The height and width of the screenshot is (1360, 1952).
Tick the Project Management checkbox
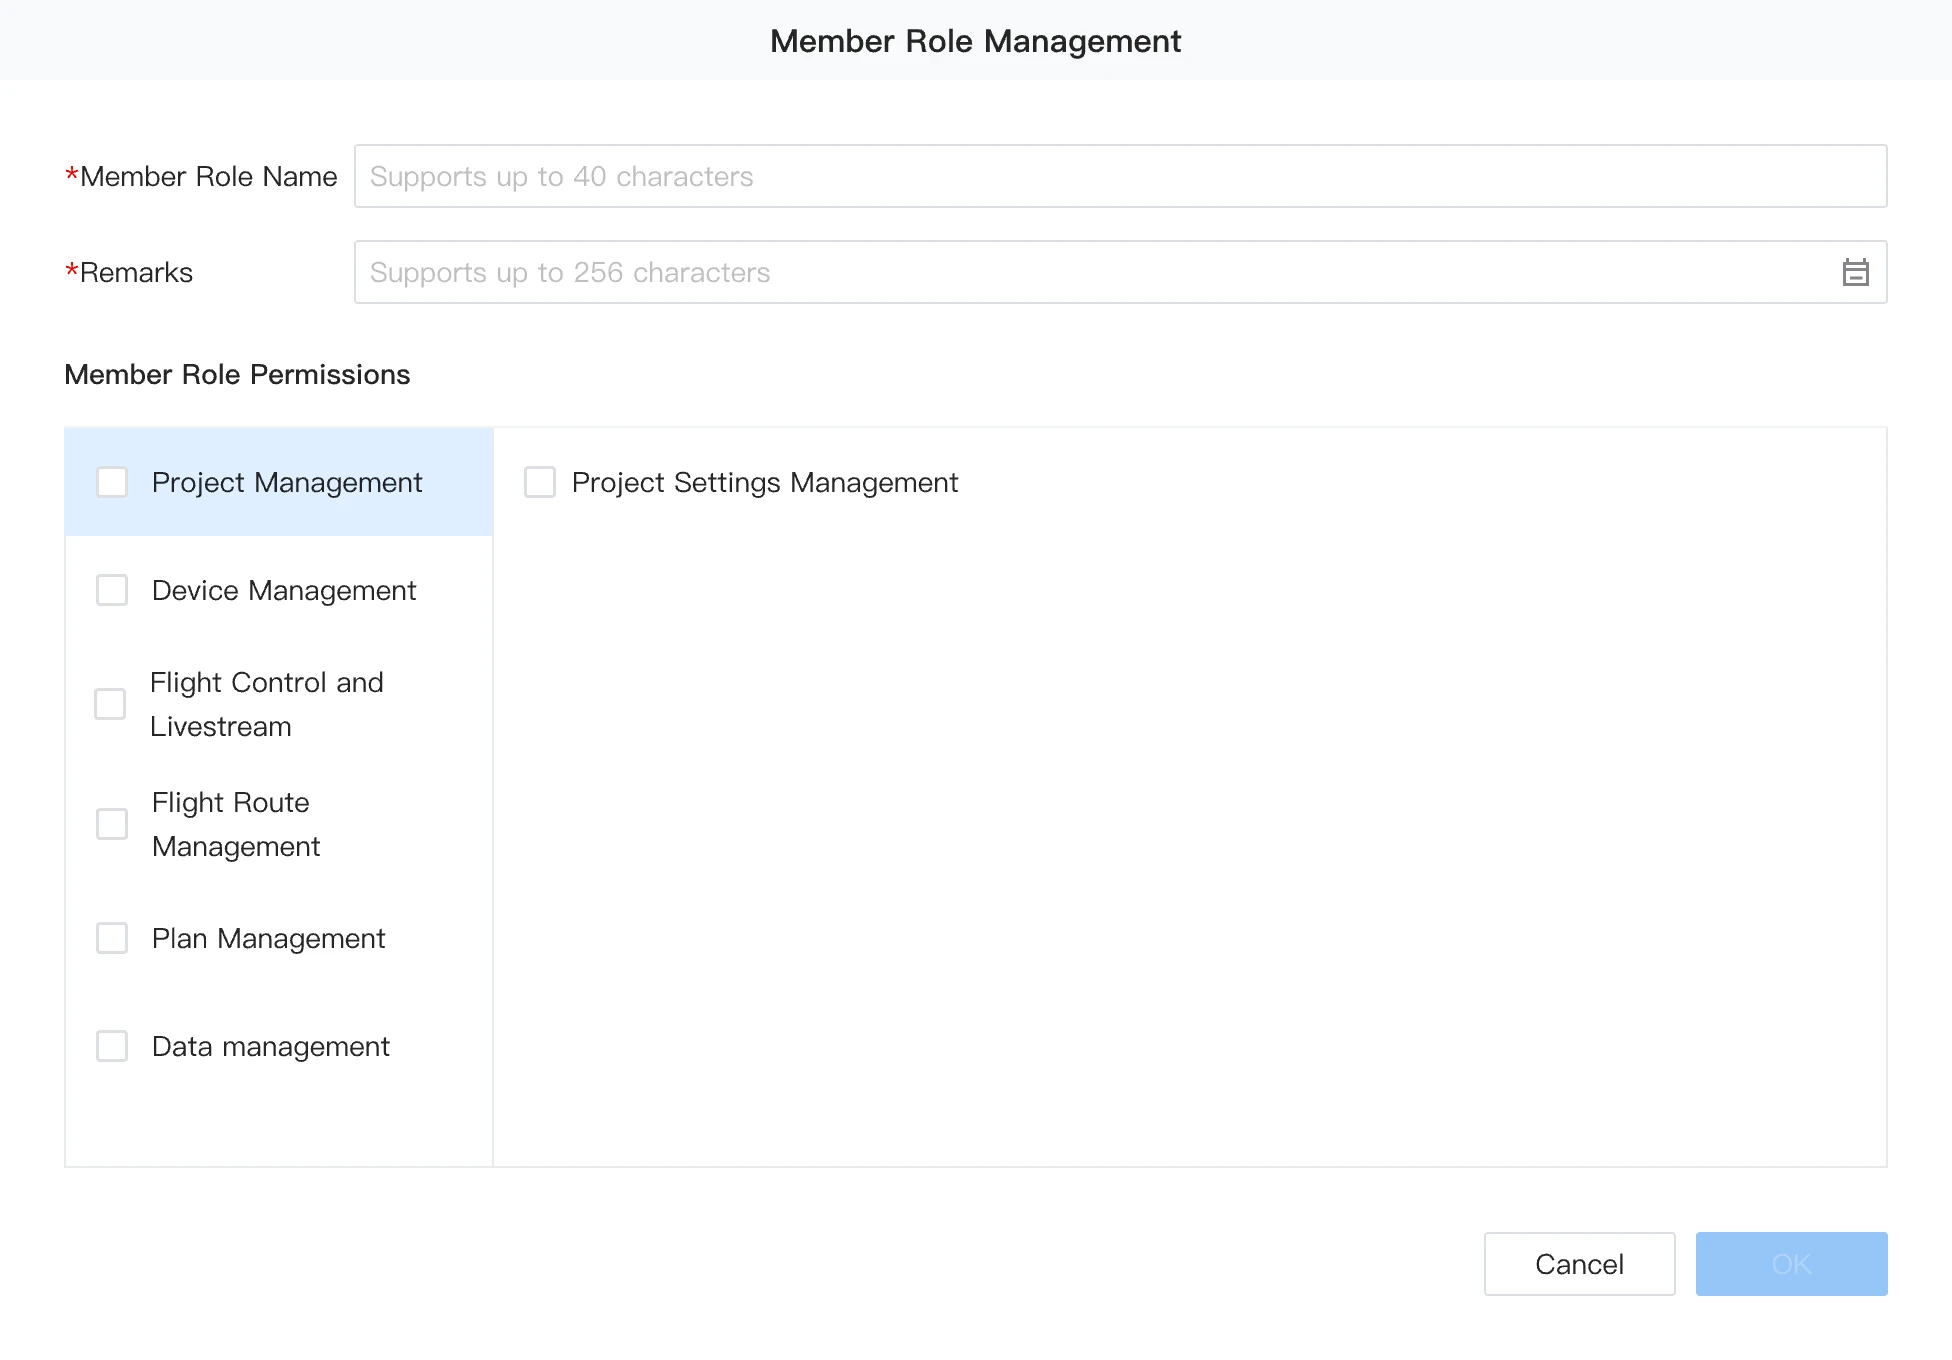coord(112,482)
